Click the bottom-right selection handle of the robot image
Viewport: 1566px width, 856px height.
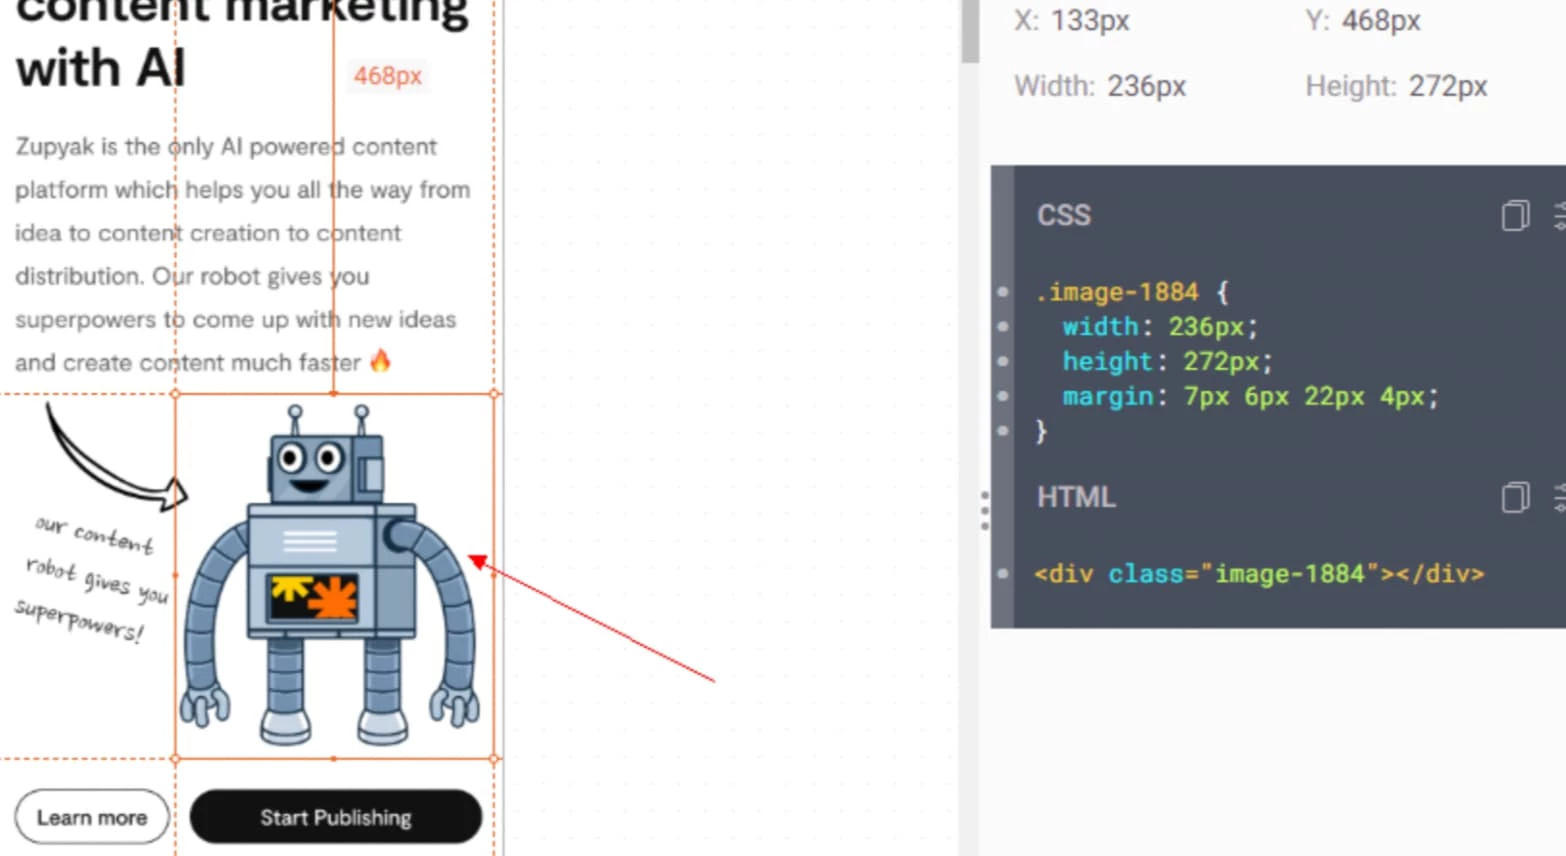click(494, 758)
